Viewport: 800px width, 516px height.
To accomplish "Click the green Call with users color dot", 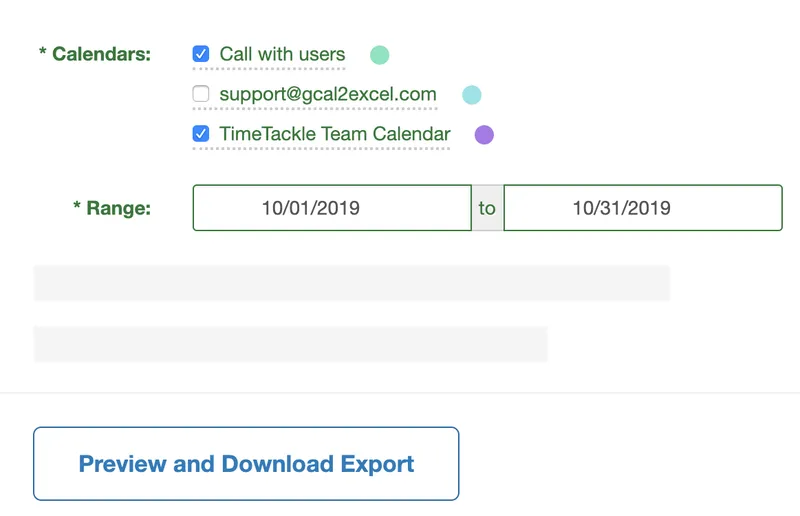I will tap(379, 55).
